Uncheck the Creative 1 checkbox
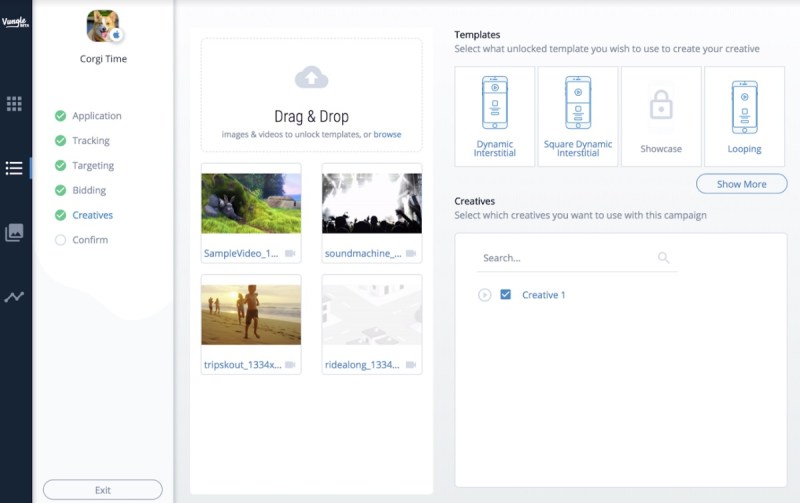The image size is (800, 503). (x=505, y=294)
